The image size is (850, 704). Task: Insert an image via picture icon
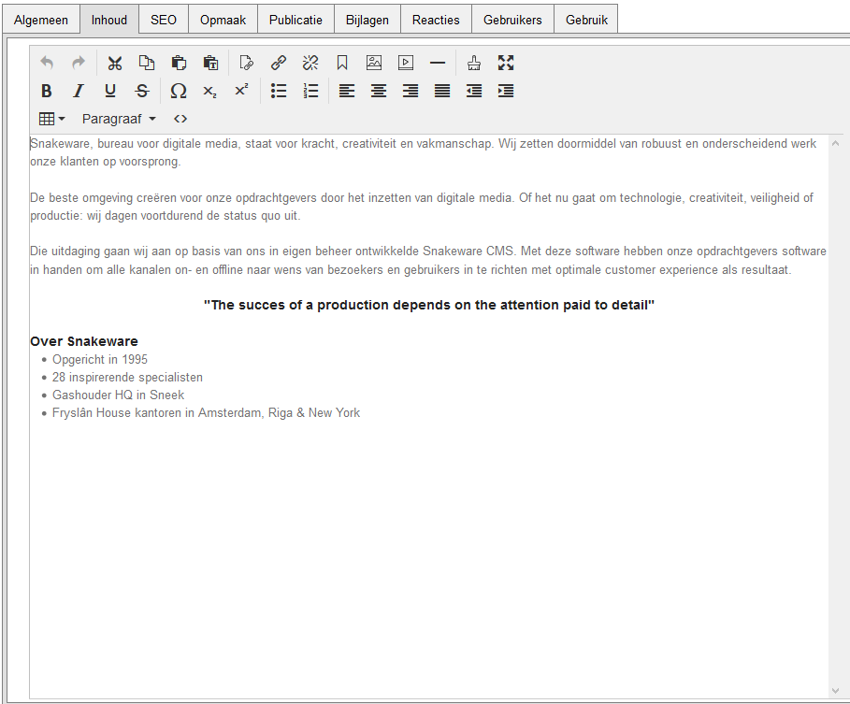point(374,63)
